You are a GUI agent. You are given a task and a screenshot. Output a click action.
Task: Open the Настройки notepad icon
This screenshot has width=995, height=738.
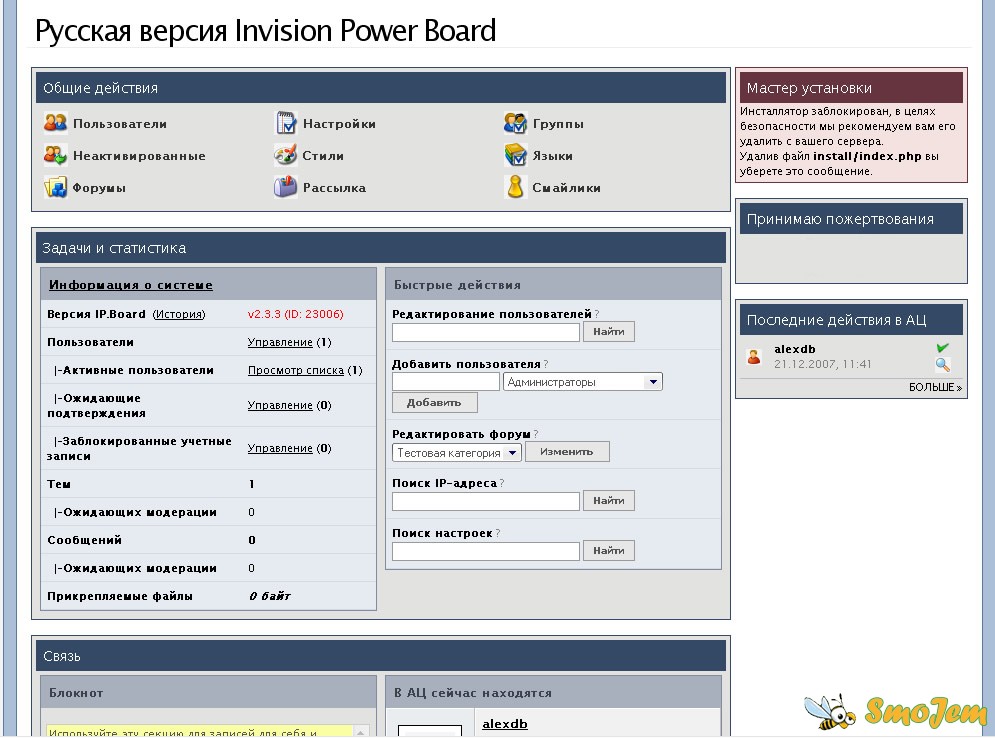(286, 122)
